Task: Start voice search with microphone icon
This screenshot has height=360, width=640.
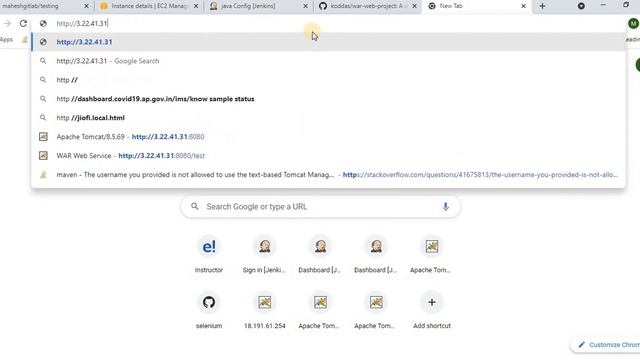Action: 445,207
